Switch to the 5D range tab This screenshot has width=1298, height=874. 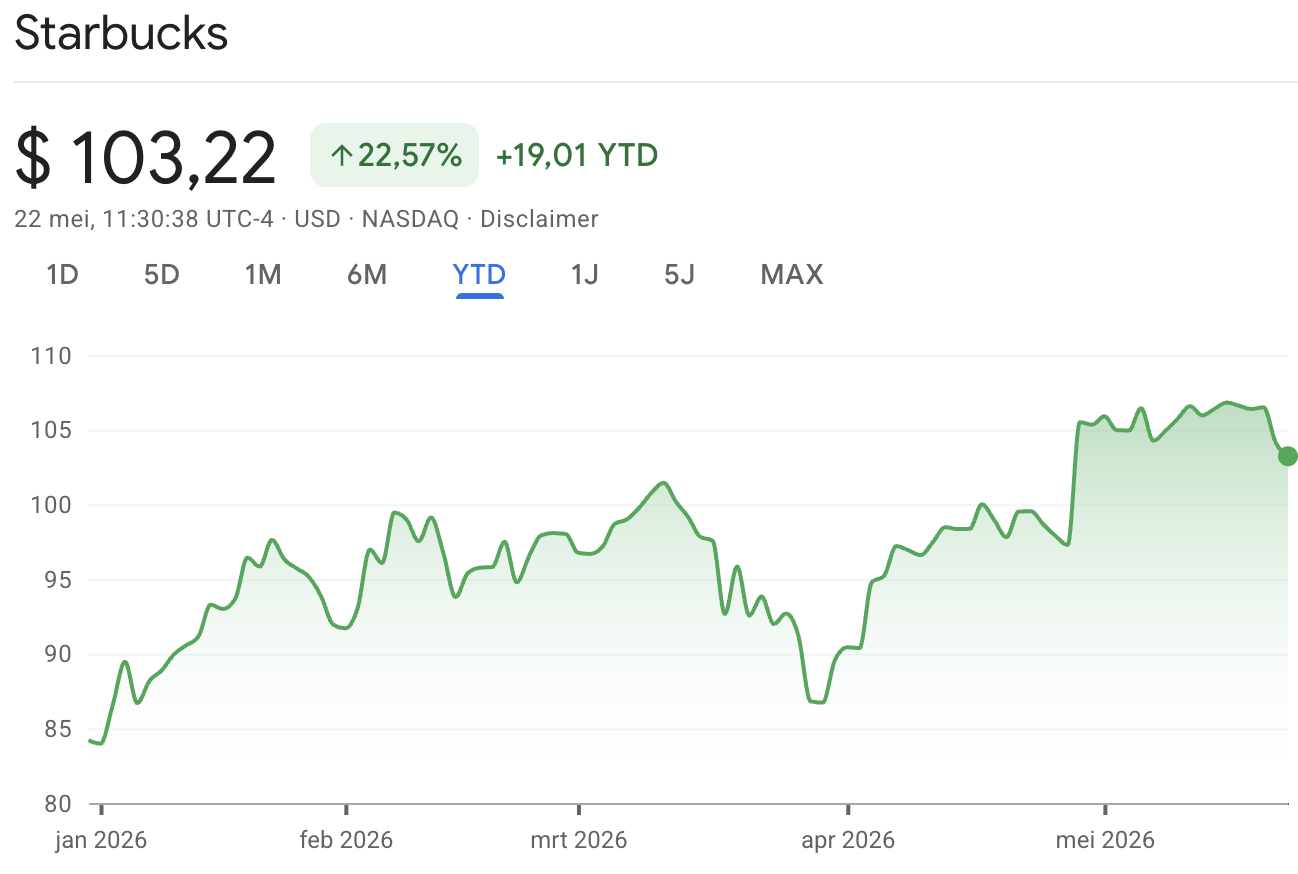[162, 274]
